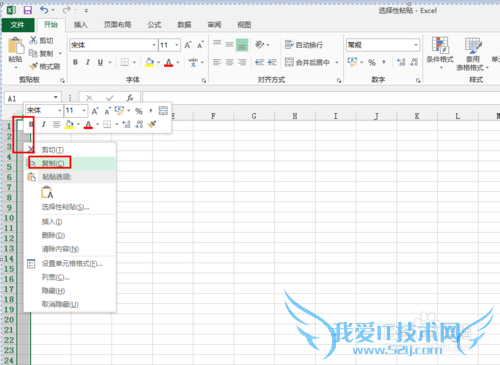Image resolution: width=500 pixels, height=365 pixels.
Task: Choose Clear Contents (清除内容) in context menu
Action: click(x=70, y=249)
